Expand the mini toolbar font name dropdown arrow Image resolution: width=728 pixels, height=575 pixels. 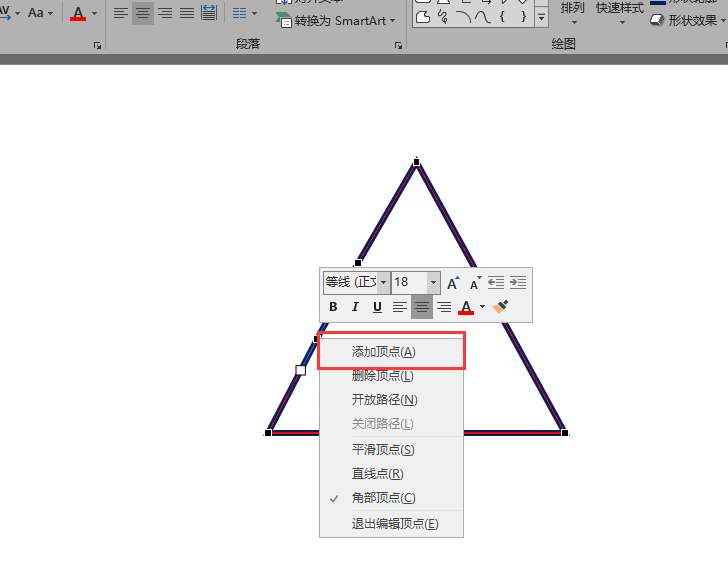point(384,282)
